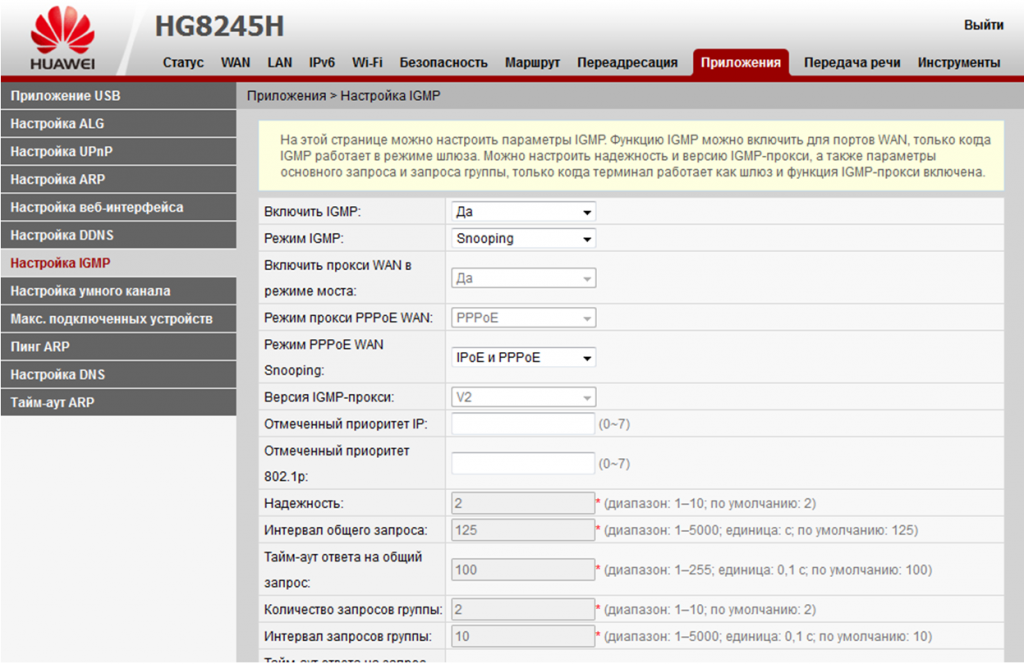Open Настройка UPnP in sidebar

click(x=118, y=151)
